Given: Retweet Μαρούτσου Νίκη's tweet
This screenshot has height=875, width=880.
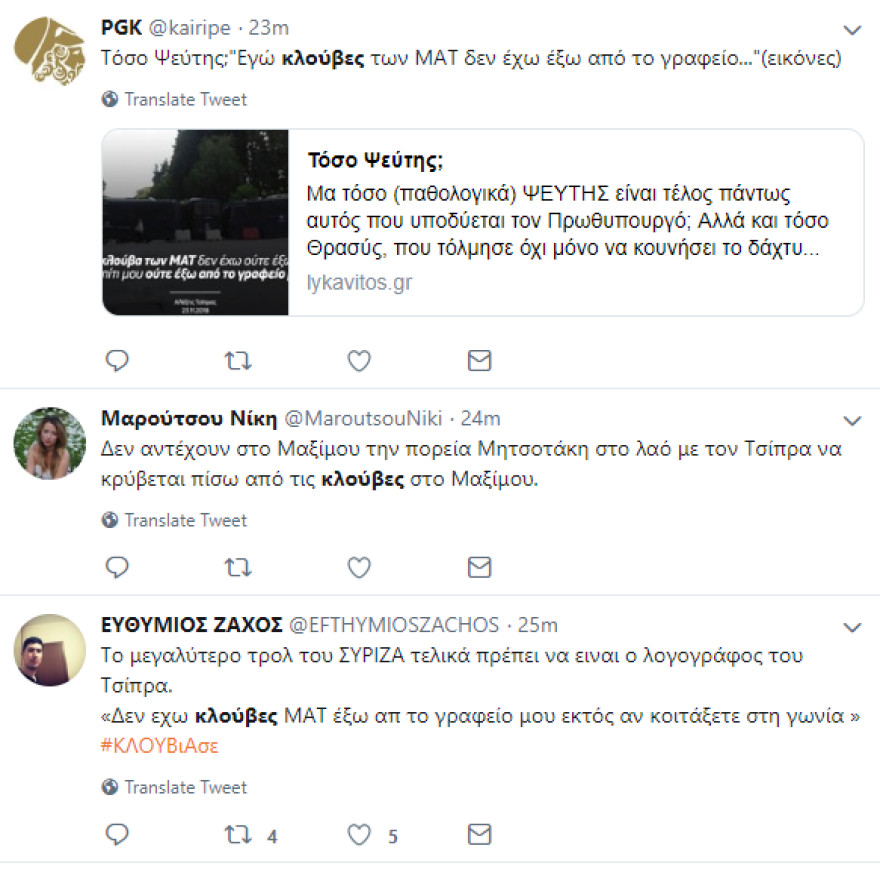Looking at the screenshot, I should pyautogui.click(x=237, y=566).
